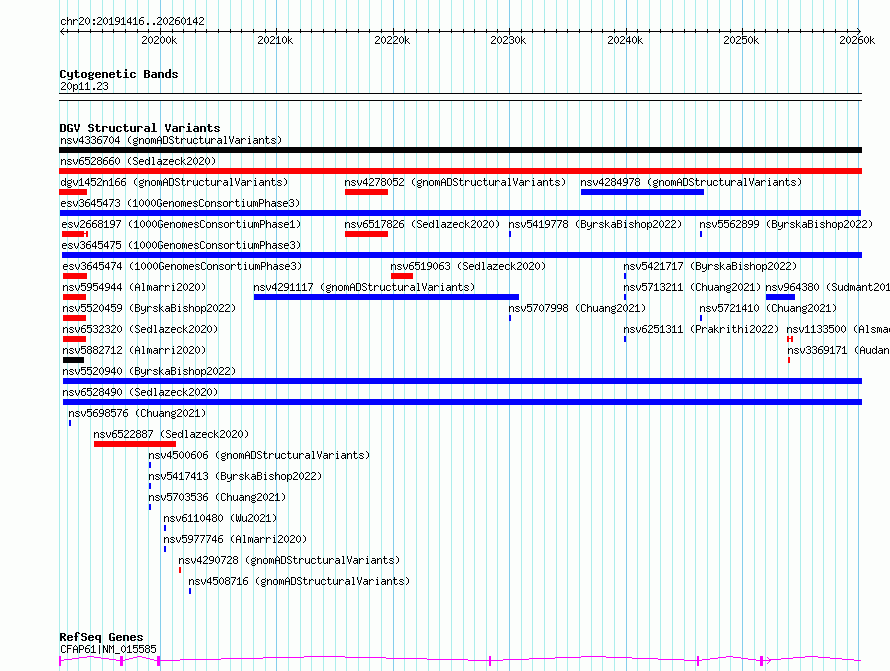890x671 pixels.
Task: Click the nsv5520940 (ByrskaBishop2022) label
Action: click(x=149, y=371)
